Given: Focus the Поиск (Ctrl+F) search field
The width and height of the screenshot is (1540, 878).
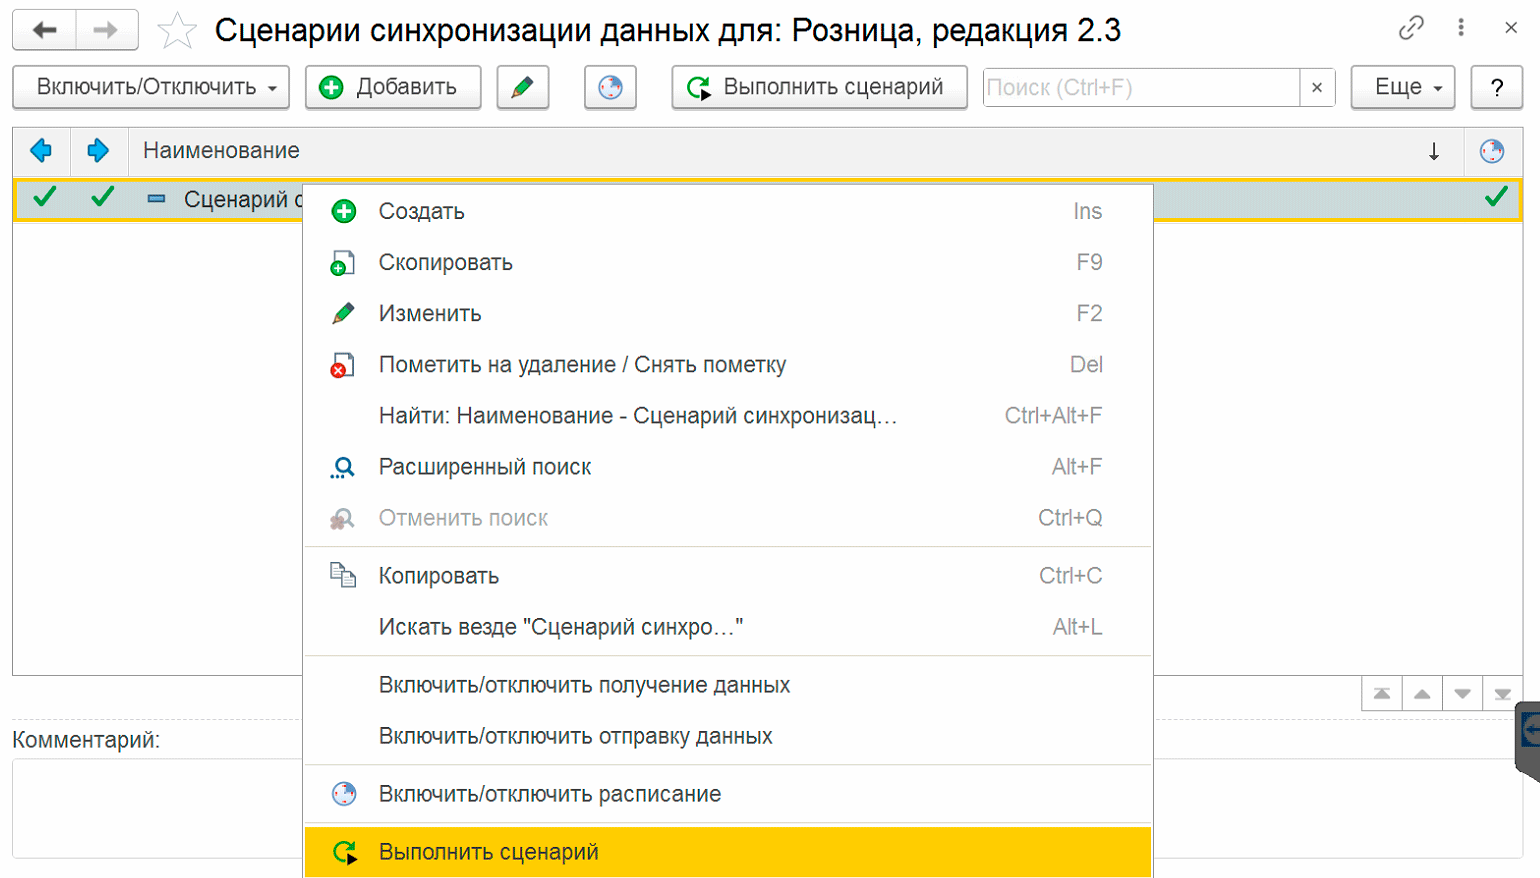Looking at the screenshot, I should point(1141,87).
